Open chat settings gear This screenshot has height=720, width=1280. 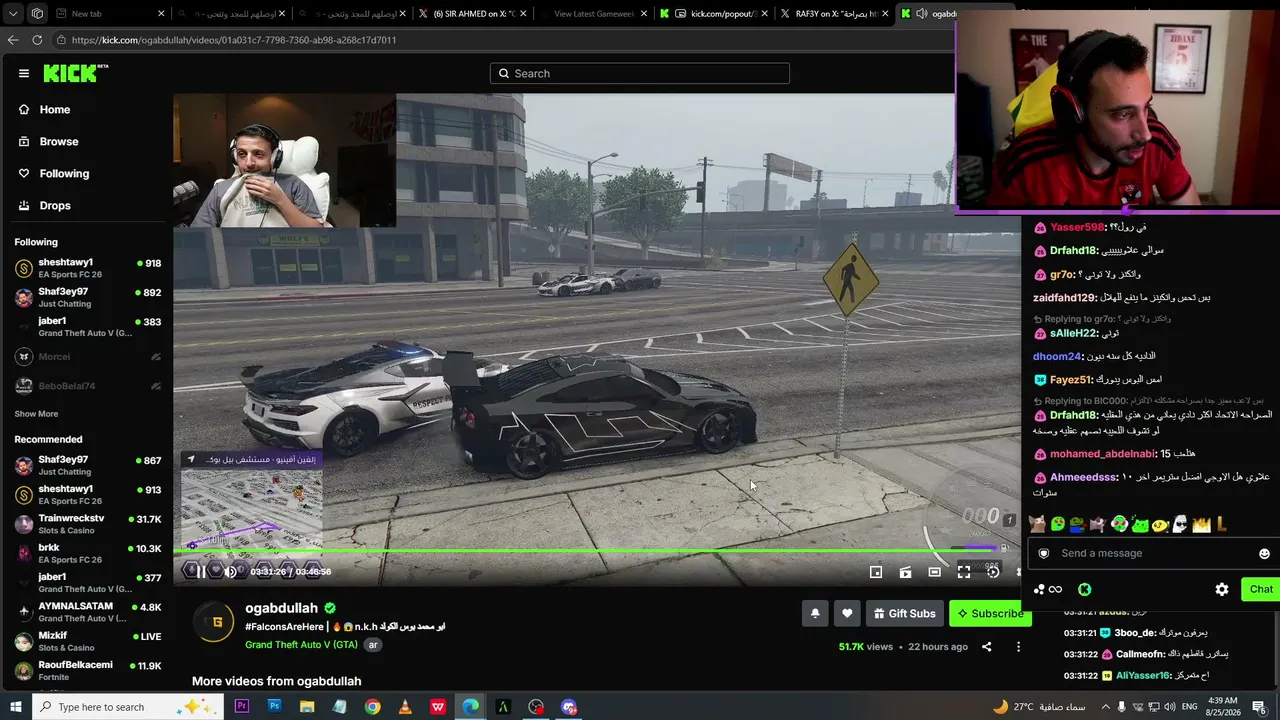pos(1222,589)
